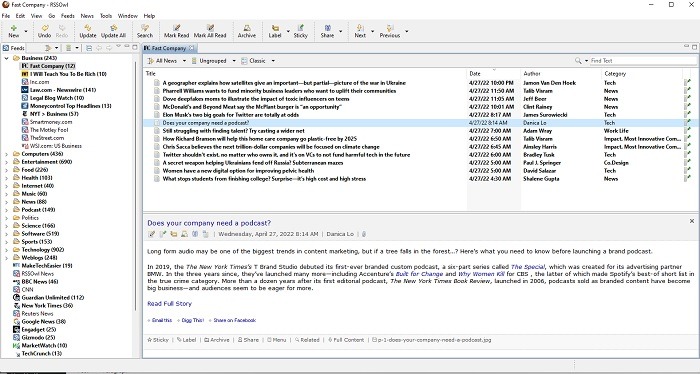Click the Share toolbar icon
The image size is (700, 374).
click(x=327, y=31)
